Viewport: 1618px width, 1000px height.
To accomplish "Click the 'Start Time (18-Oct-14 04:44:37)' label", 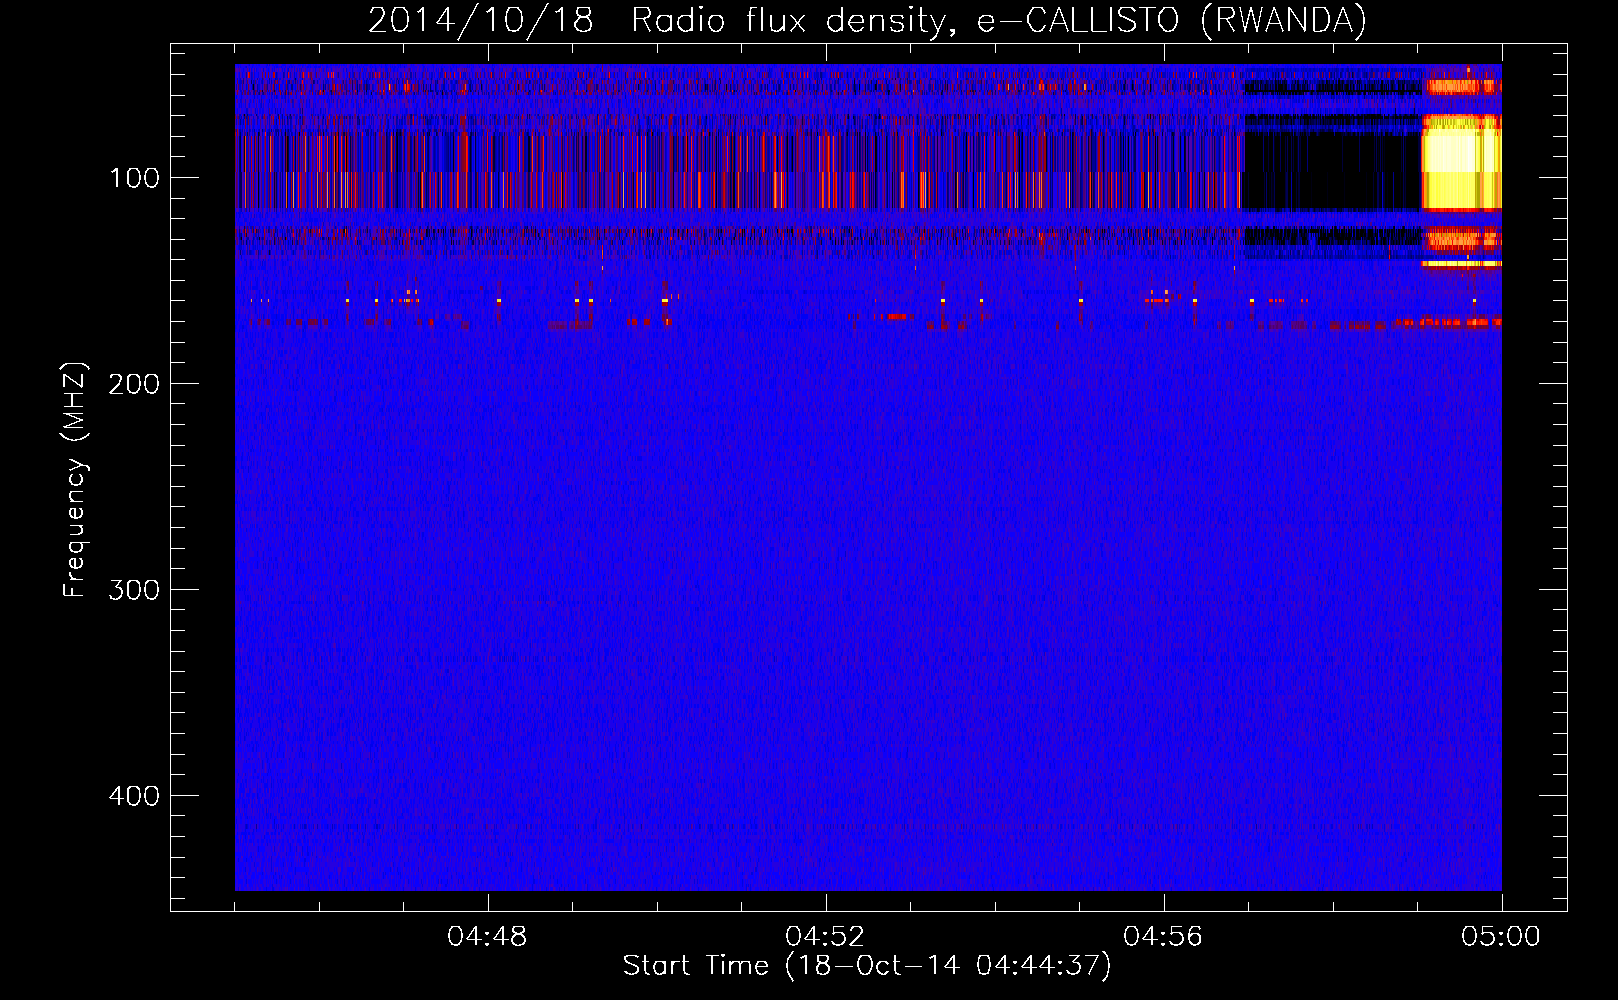I will 867,966.
